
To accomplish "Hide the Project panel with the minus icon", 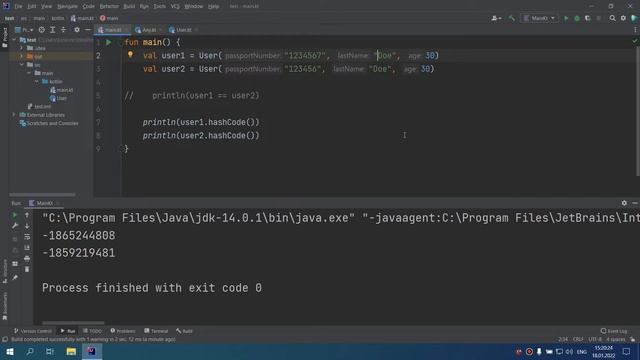I will coord(88,30).
